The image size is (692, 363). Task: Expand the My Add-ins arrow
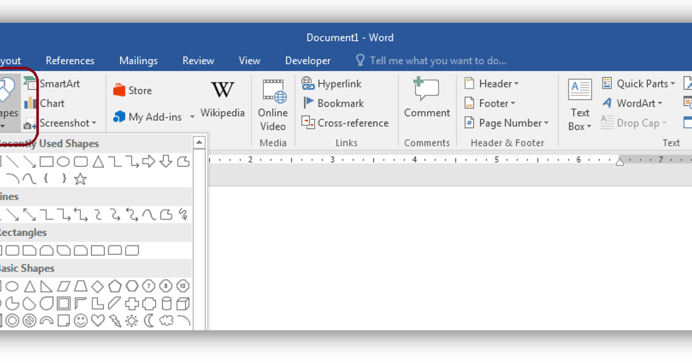click(x=192, y=117)
